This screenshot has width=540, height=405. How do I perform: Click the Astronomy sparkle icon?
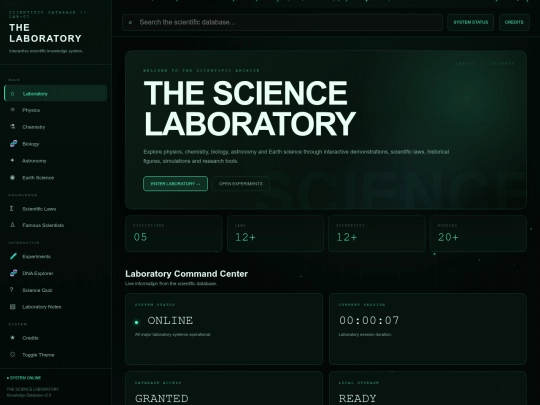tap(12, 160)
